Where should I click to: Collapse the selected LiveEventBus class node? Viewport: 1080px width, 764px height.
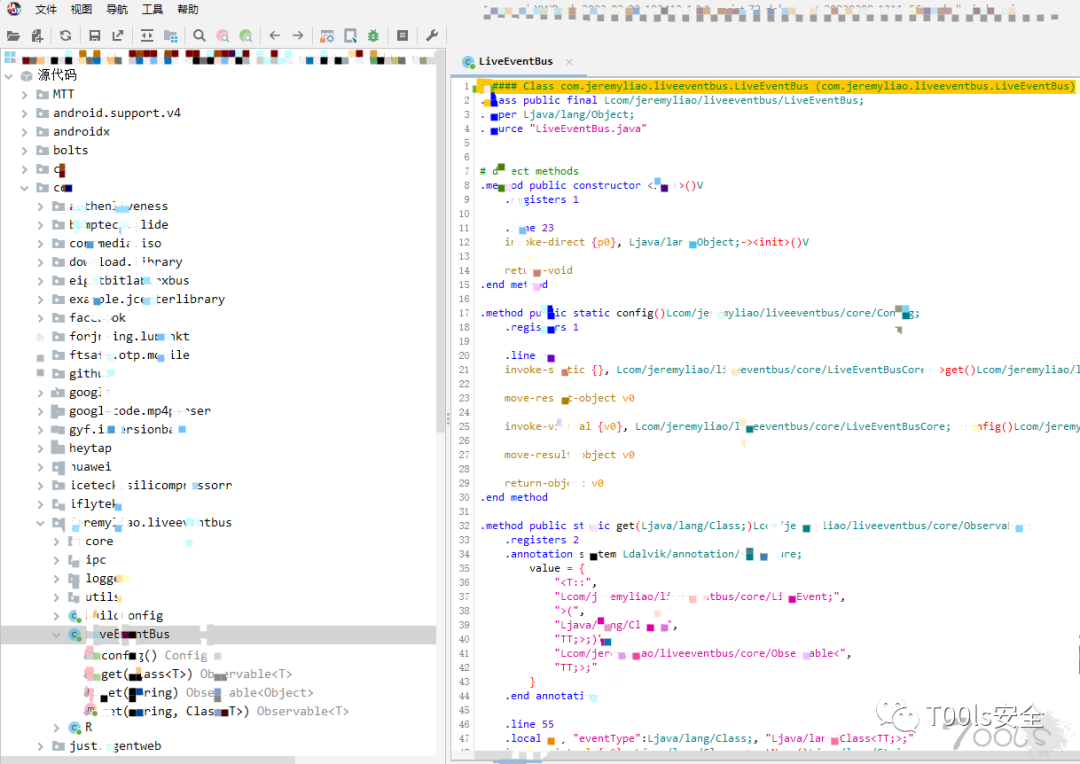click(56, 634)
